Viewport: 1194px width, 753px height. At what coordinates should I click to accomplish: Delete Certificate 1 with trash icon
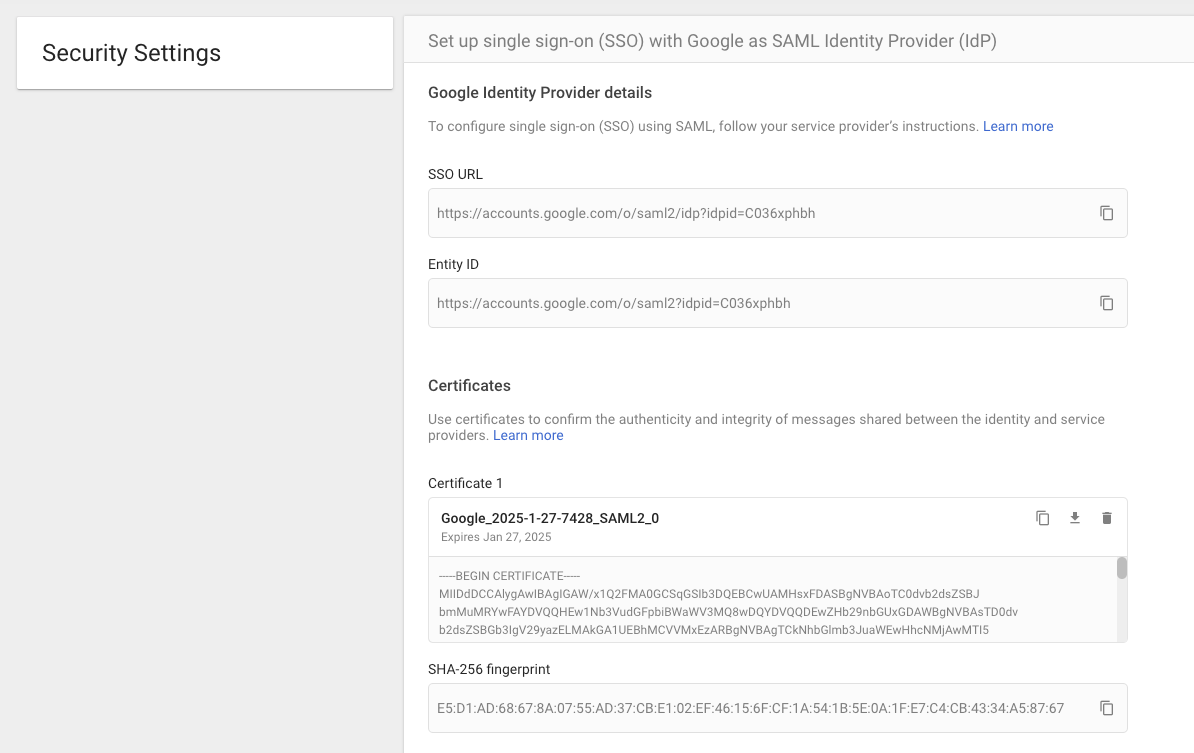1106,518
